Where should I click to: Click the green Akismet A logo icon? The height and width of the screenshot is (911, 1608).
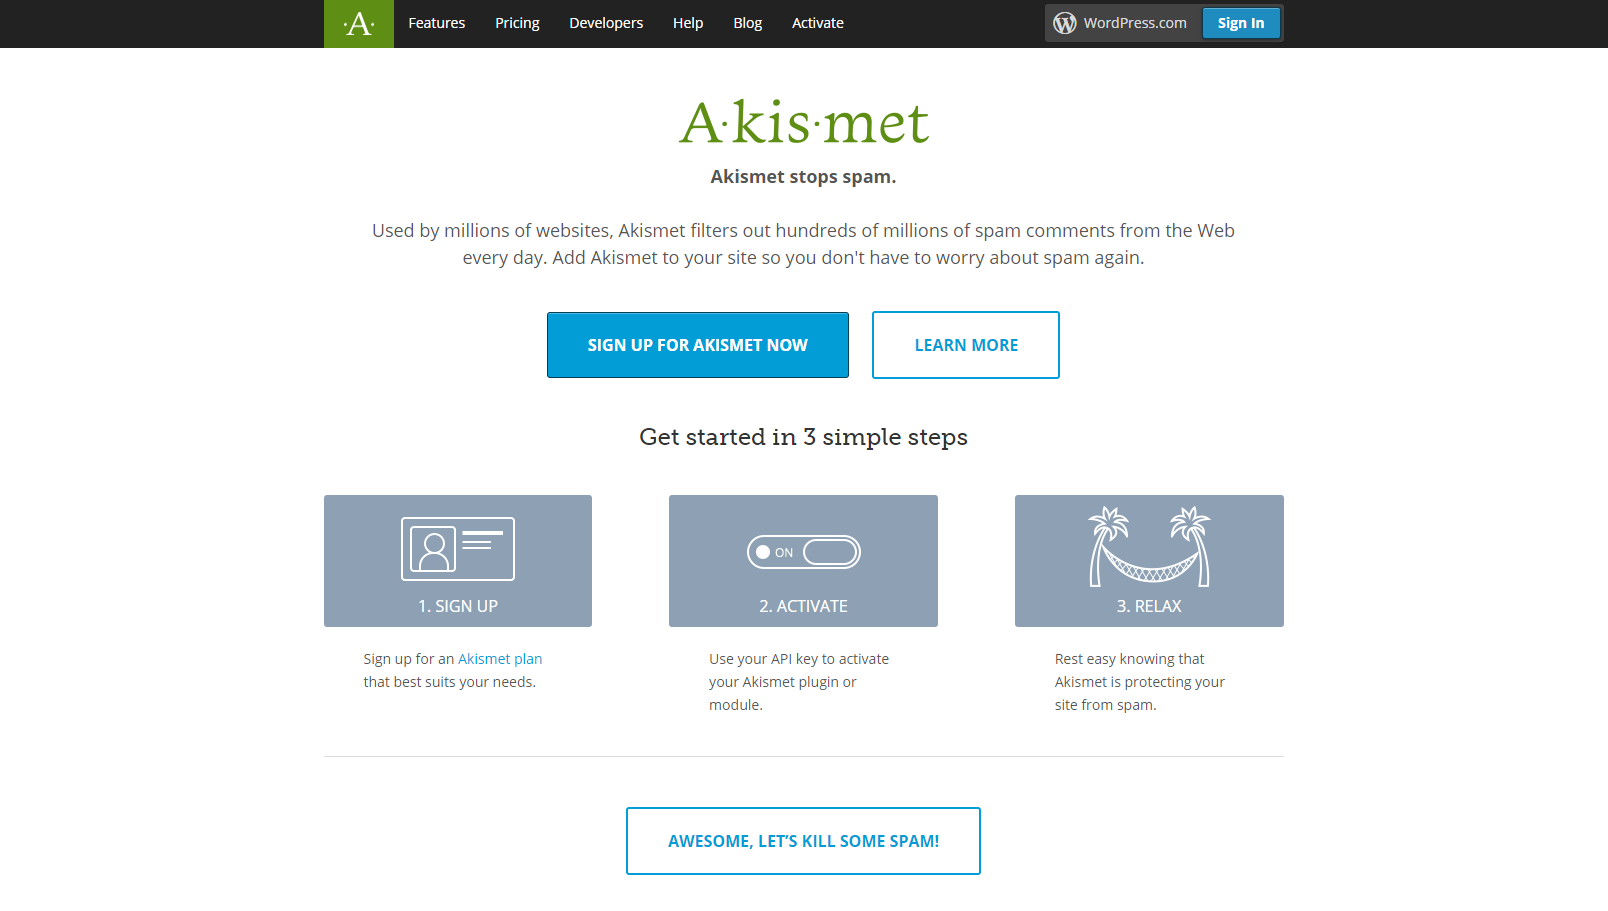[x=359, y=24]
